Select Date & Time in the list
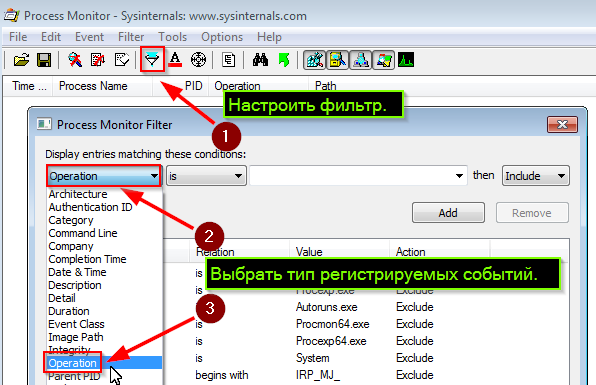Image resolution: width=596 pixels, height=385 pixels. pyautogui.click(x=105, y=272)
